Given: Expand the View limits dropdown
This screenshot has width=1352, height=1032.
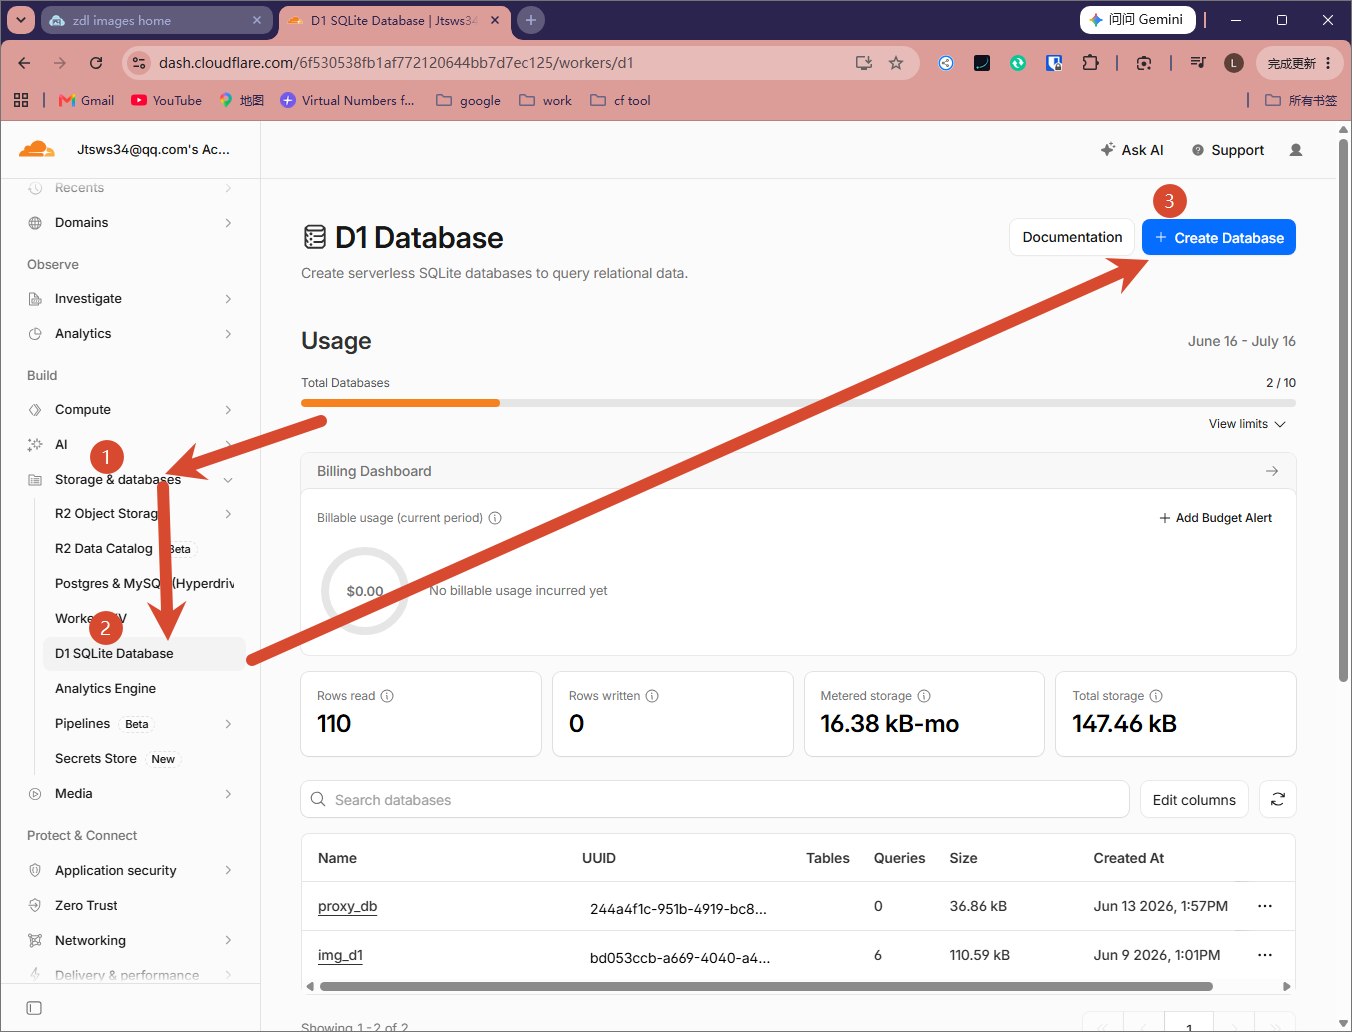Looking at the screenshot, I should coord(1247,424).
